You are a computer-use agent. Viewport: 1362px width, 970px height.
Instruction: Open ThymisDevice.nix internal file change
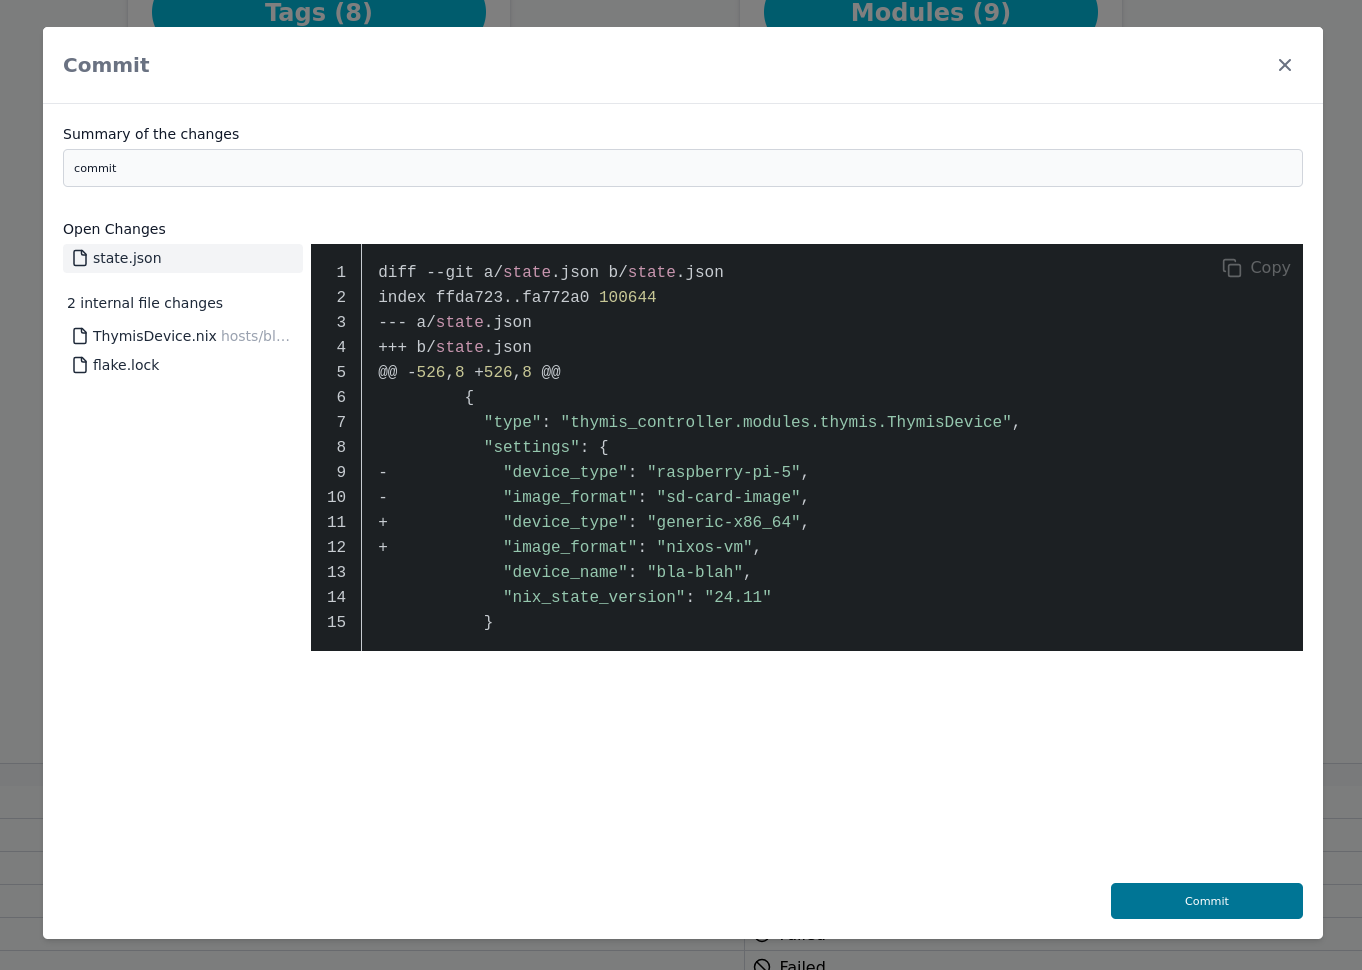pos(183,336)
